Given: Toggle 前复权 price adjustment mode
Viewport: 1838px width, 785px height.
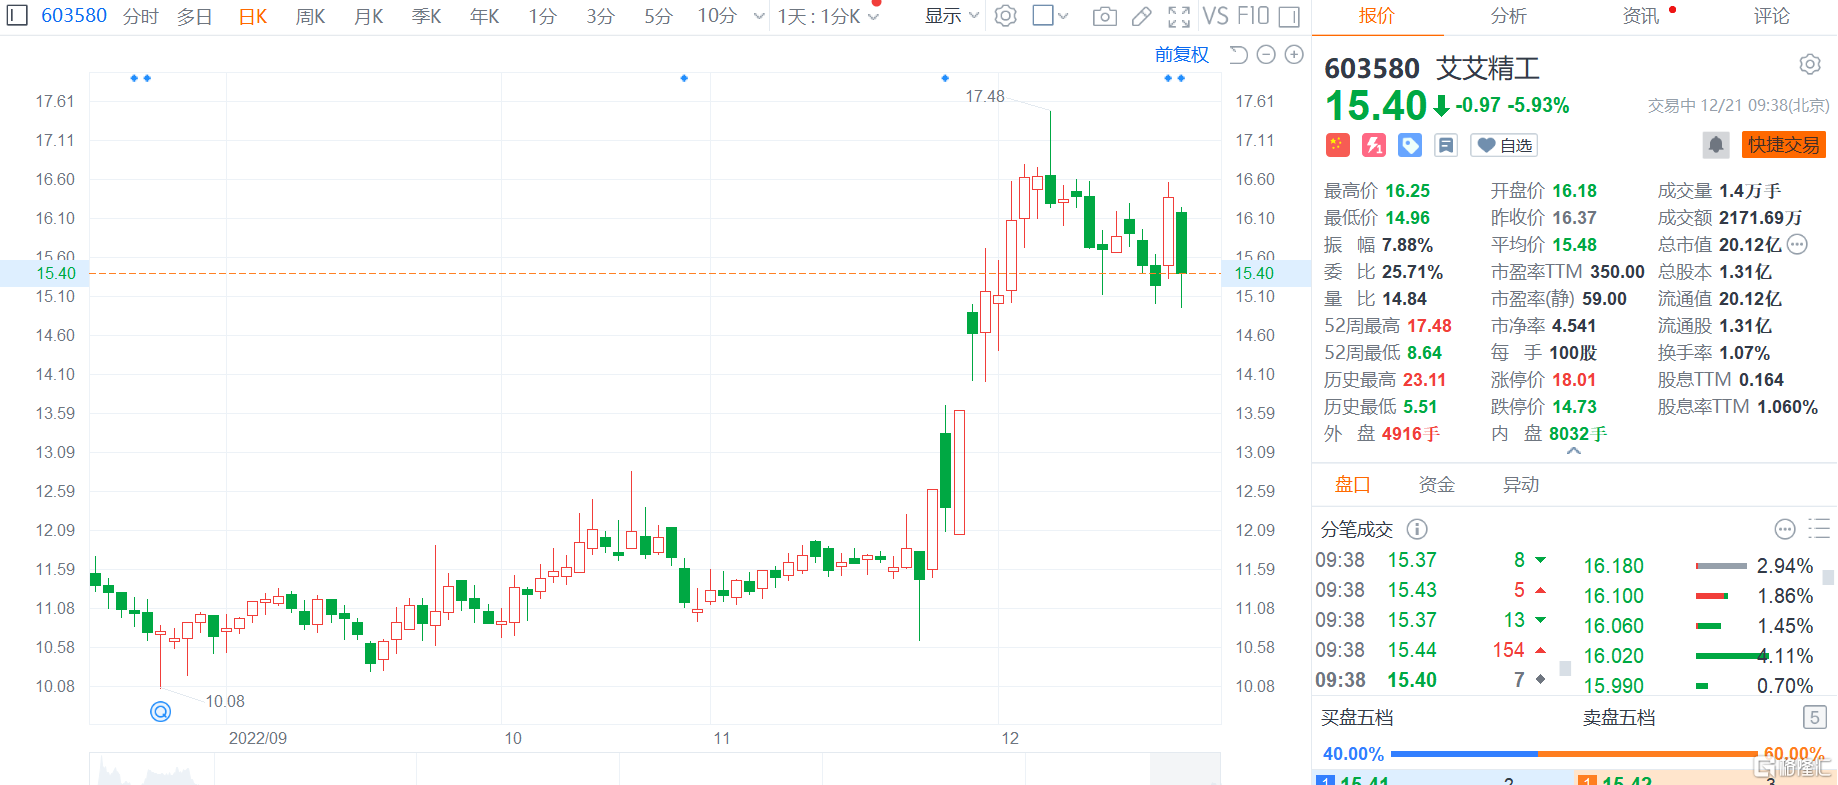Looking at the screenshot, I should tap(1182, 54).
